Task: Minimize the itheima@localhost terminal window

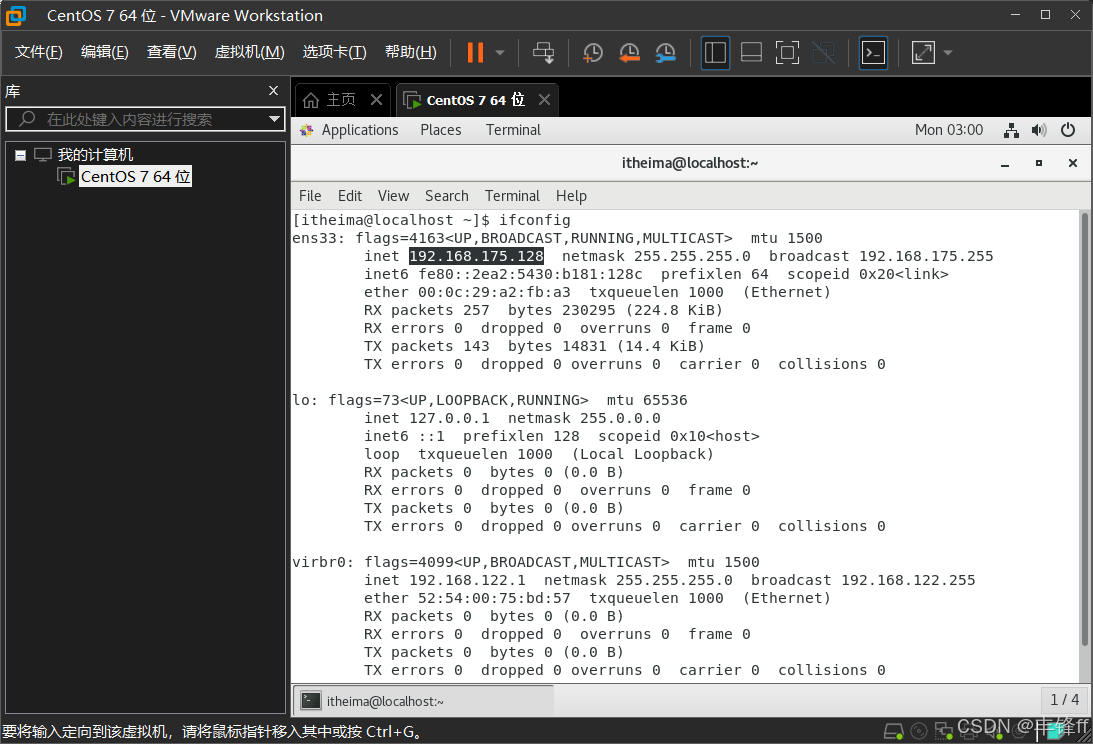Action: click(x=1005, y=163)
